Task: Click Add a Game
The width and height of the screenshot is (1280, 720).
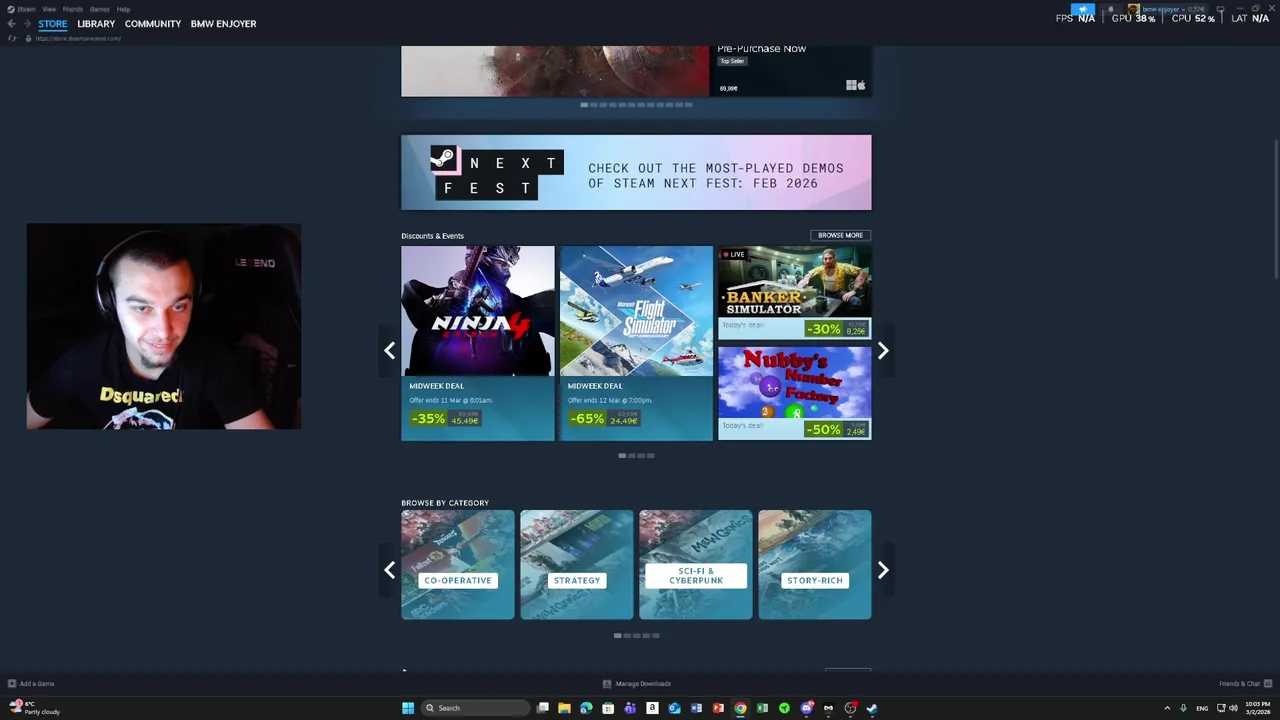Action: (x=31, y=684)
